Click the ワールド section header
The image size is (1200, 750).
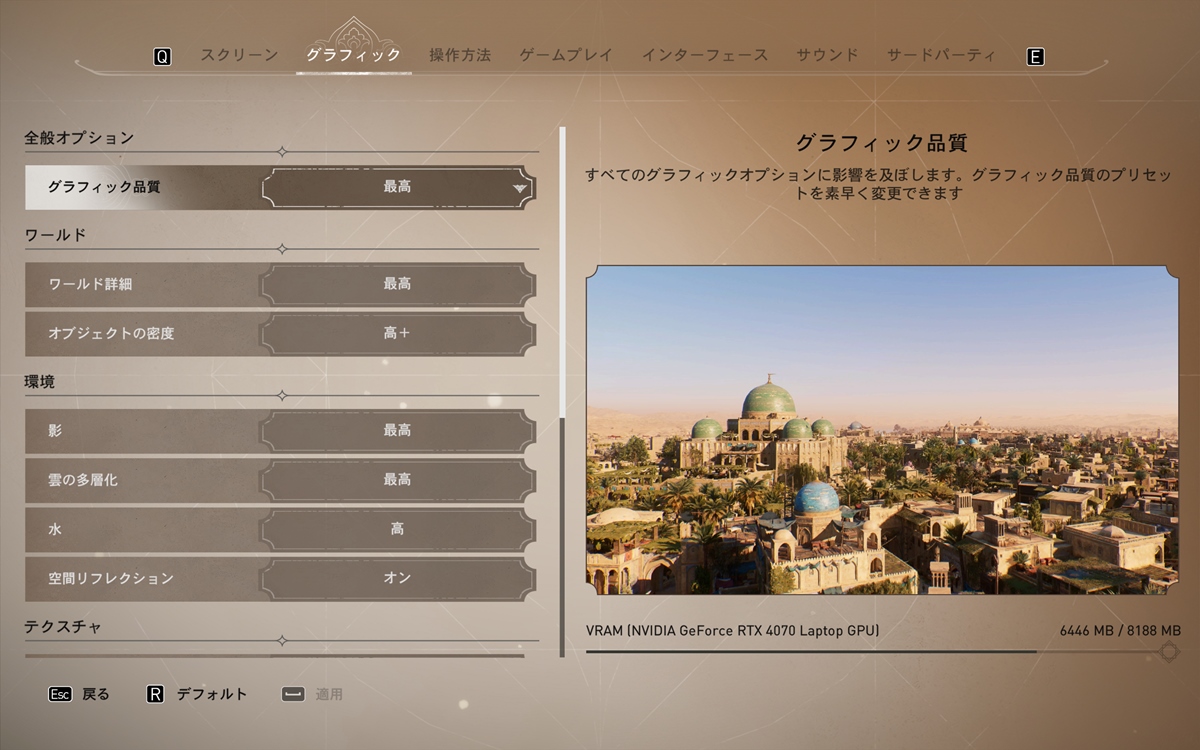pos(55,236)
